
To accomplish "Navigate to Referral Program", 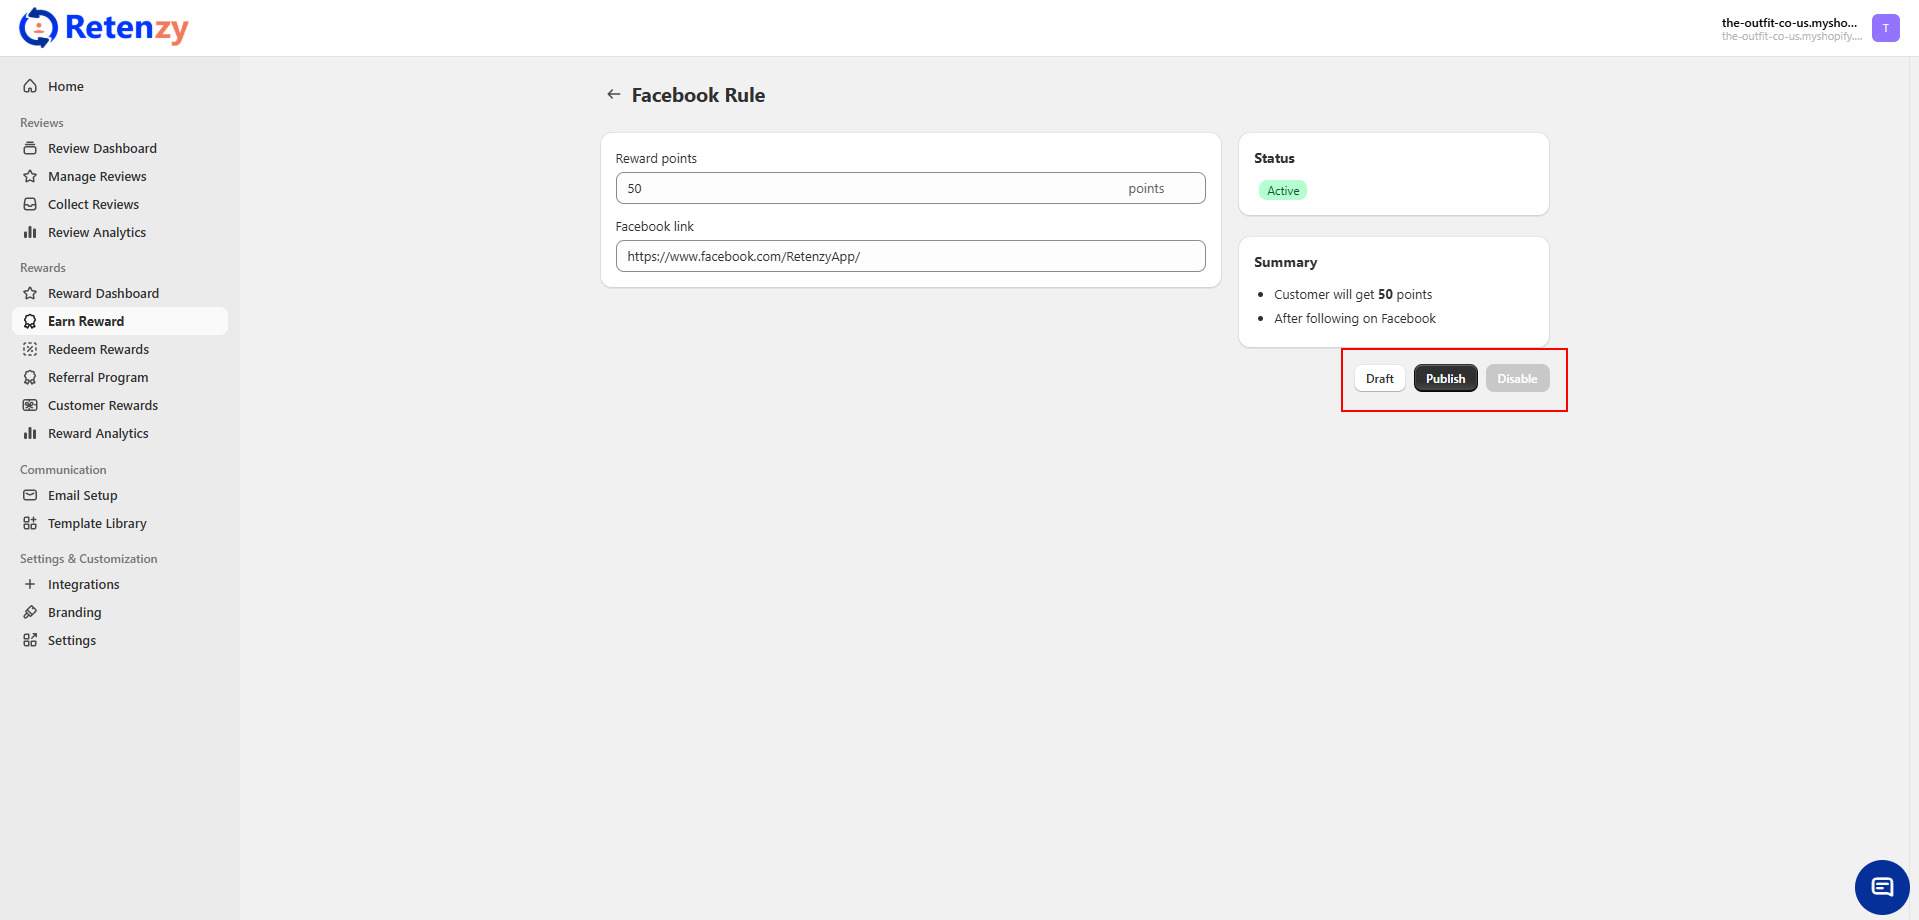I will coord(98,377).
